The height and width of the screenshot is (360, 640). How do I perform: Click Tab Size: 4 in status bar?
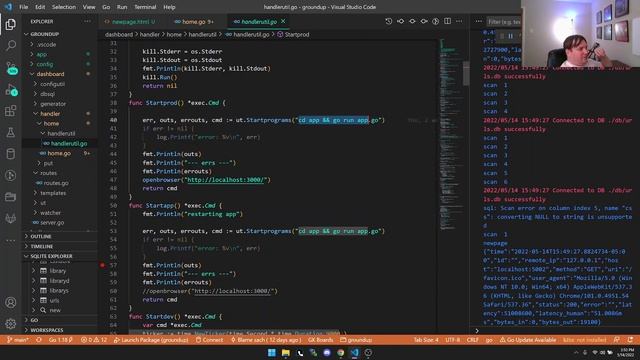click(x=426, y=340)
